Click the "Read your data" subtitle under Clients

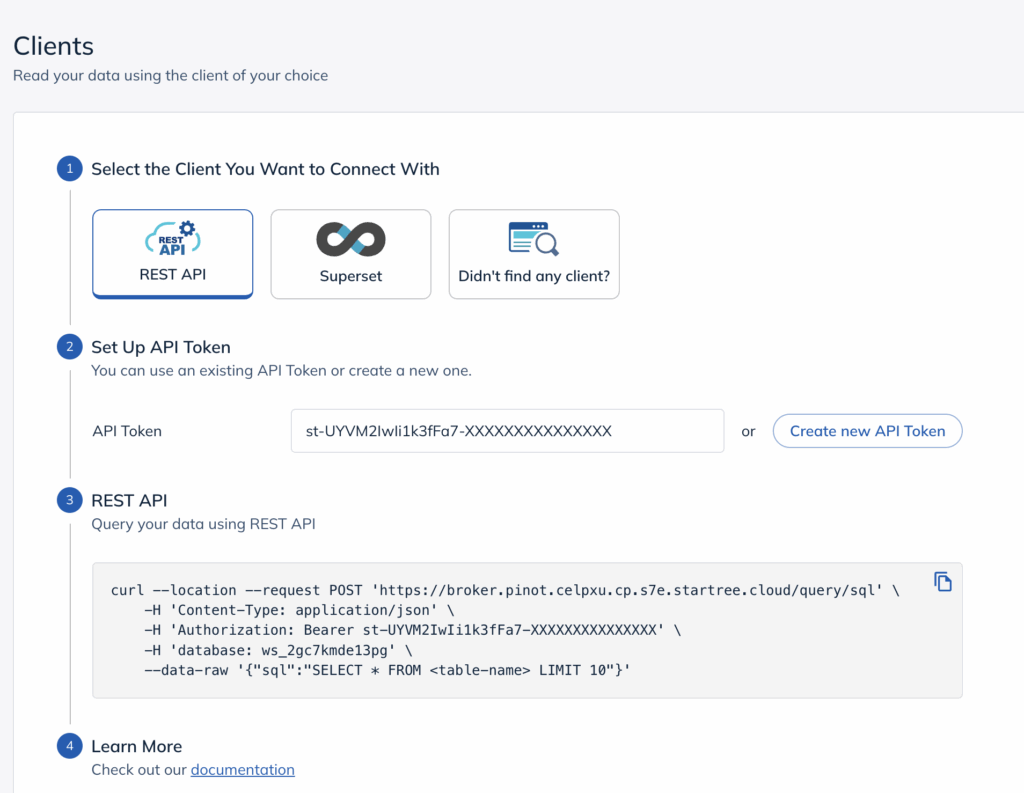170,75
